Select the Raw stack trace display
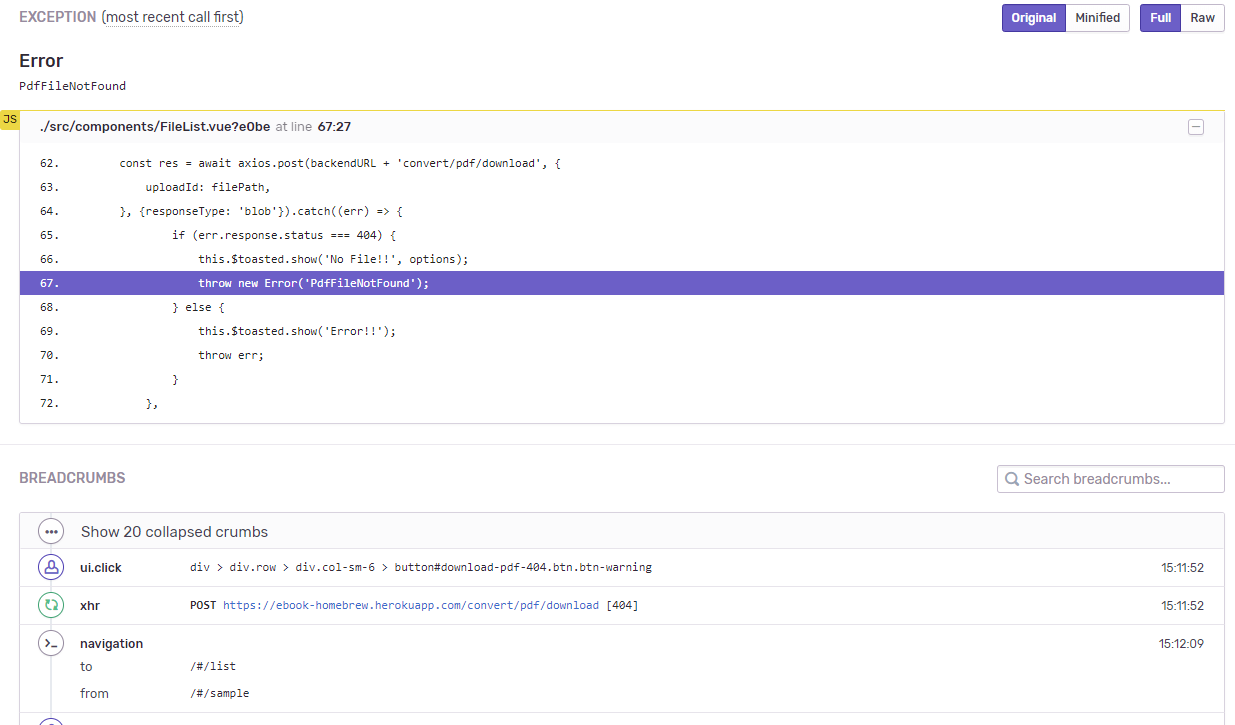The width and height of the screenshot is (1235, 725). coord(1202,18)
